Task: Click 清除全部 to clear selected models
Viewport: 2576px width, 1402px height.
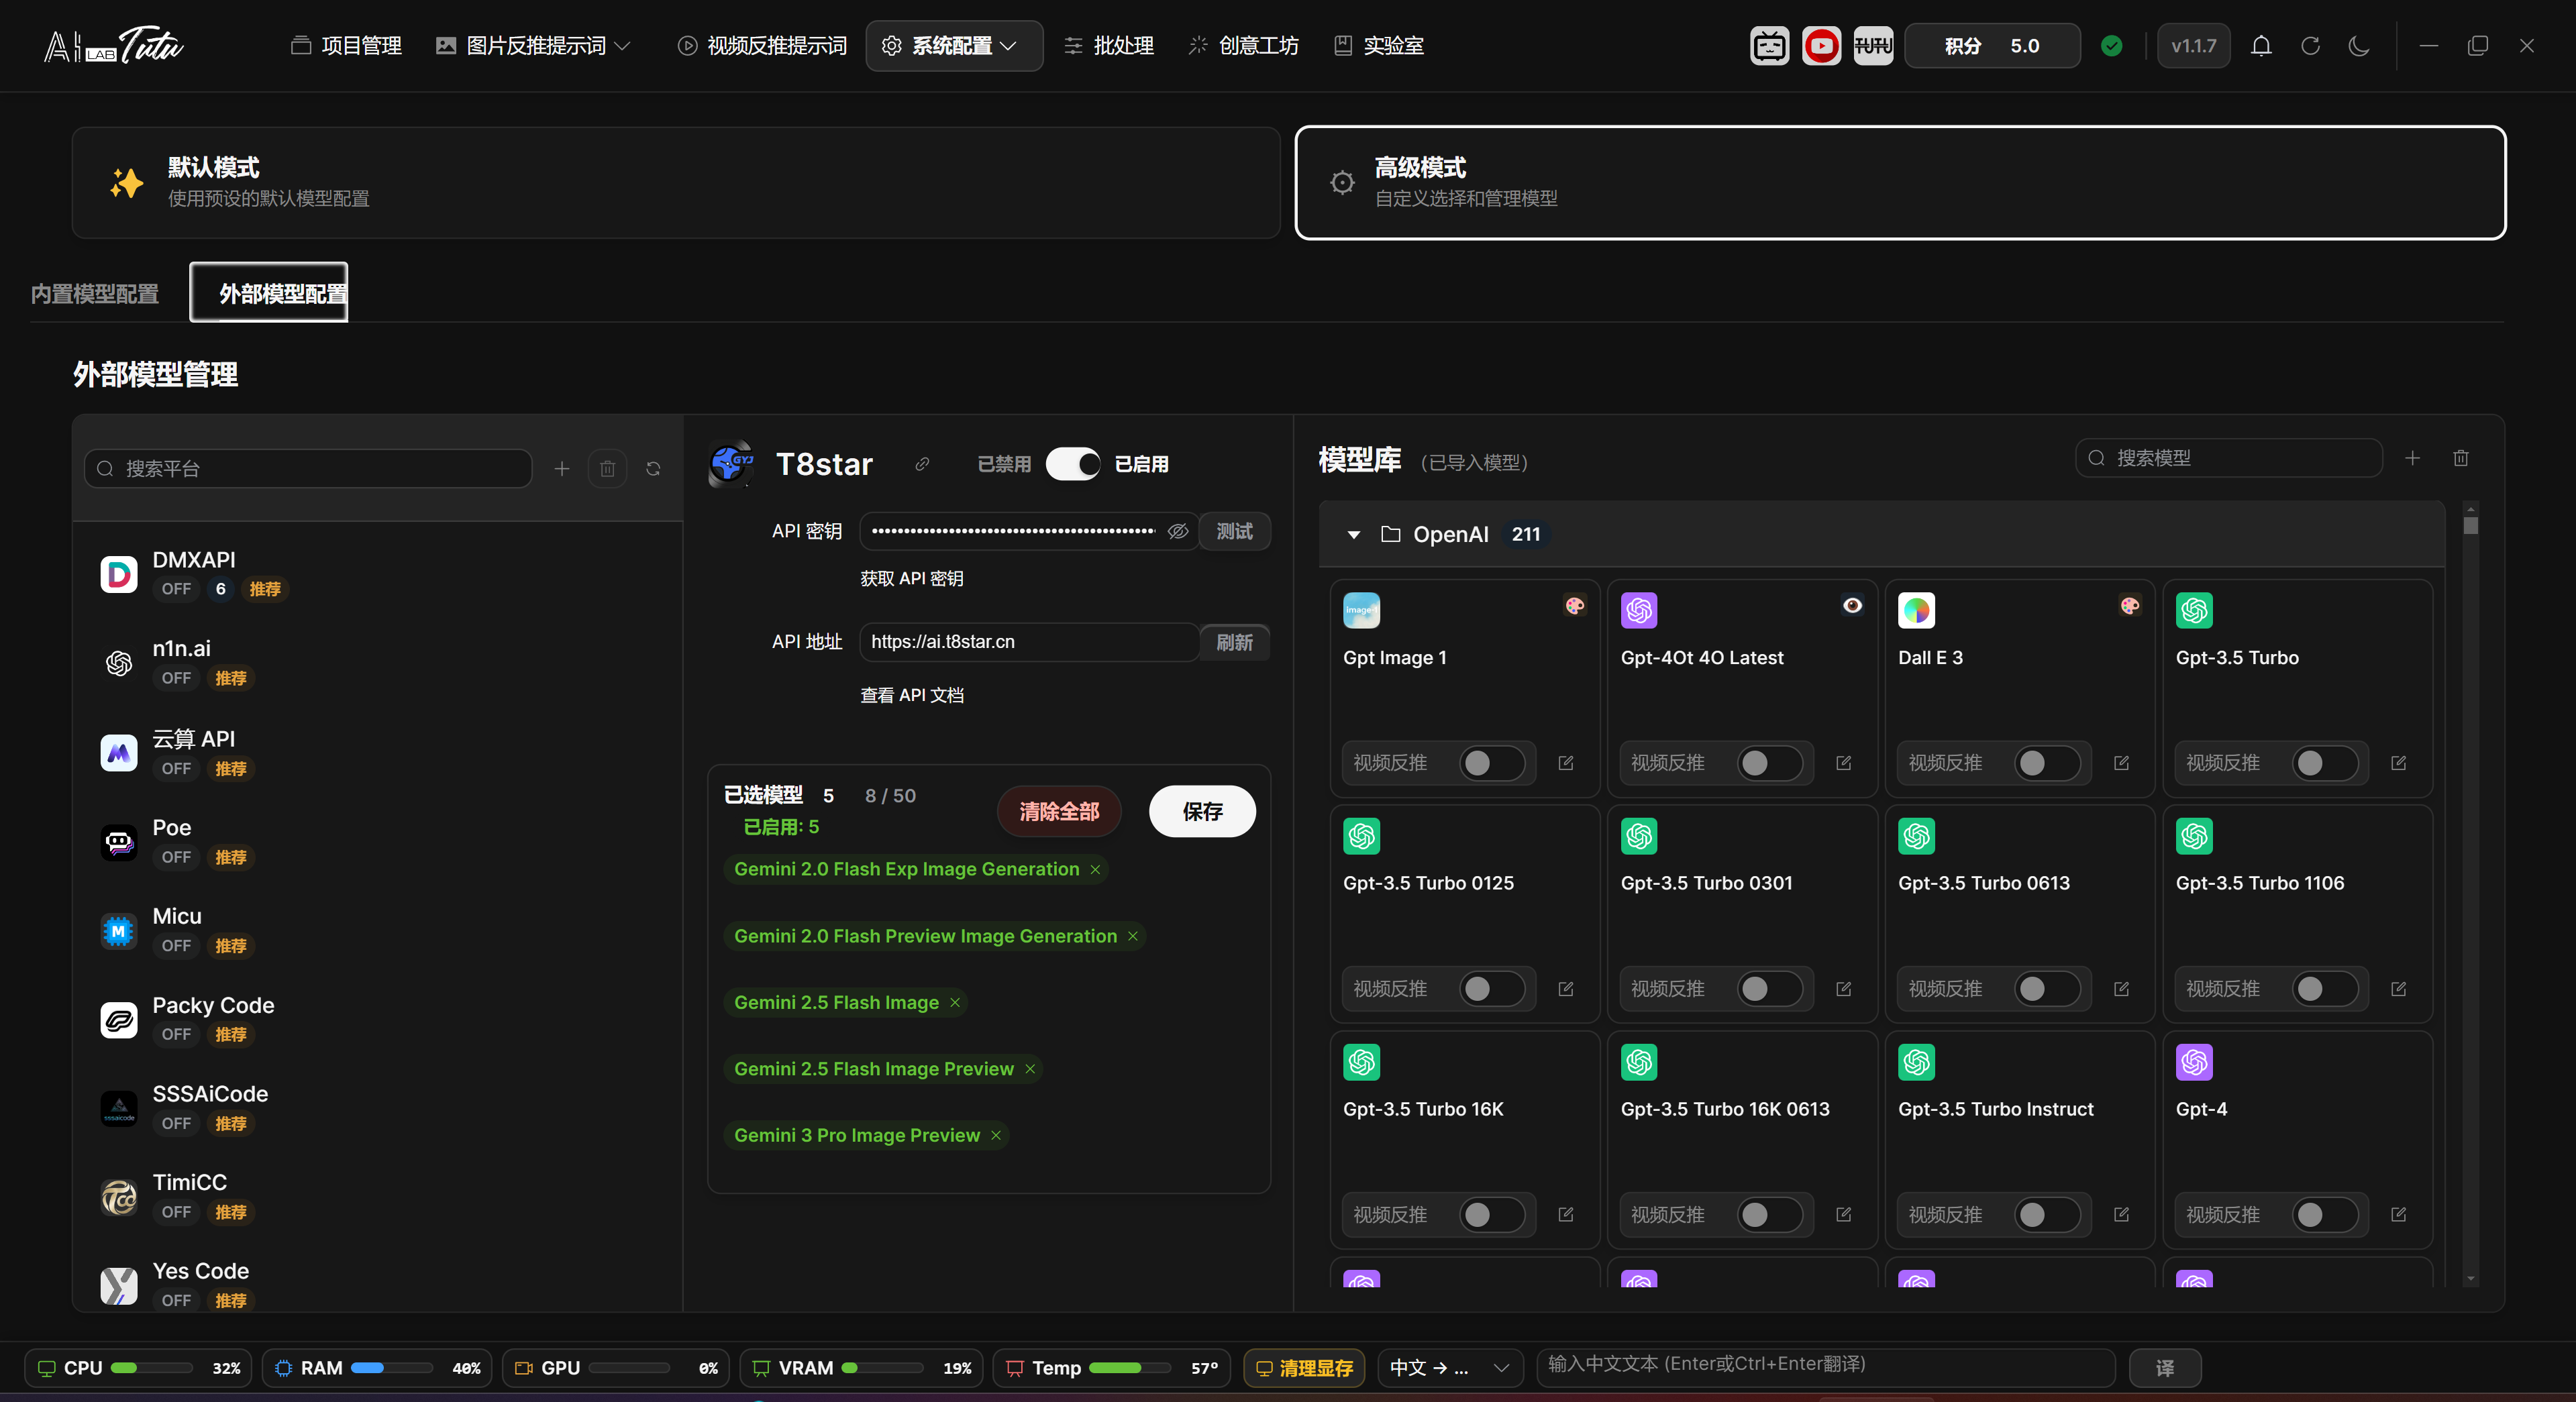Action: [1059, 811]
